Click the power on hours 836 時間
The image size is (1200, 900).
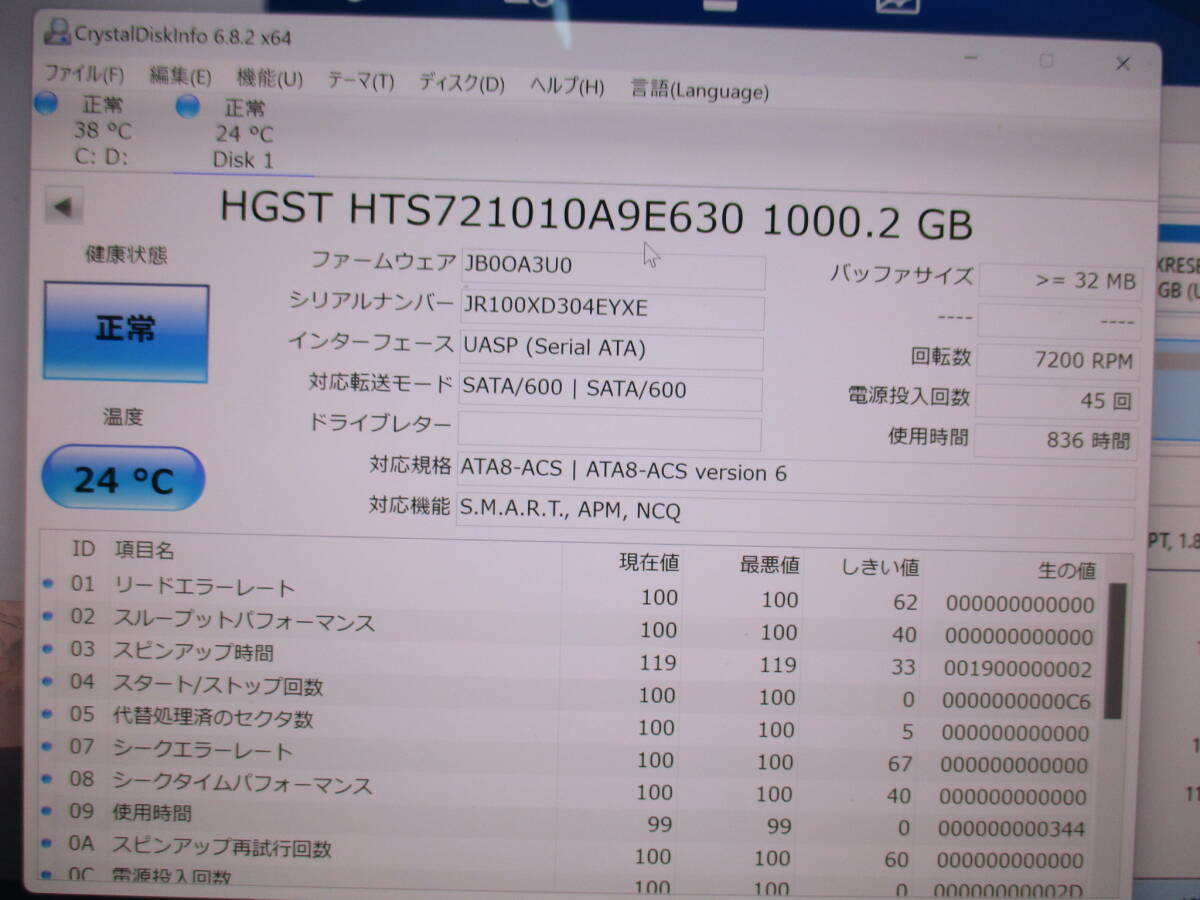1056,441
